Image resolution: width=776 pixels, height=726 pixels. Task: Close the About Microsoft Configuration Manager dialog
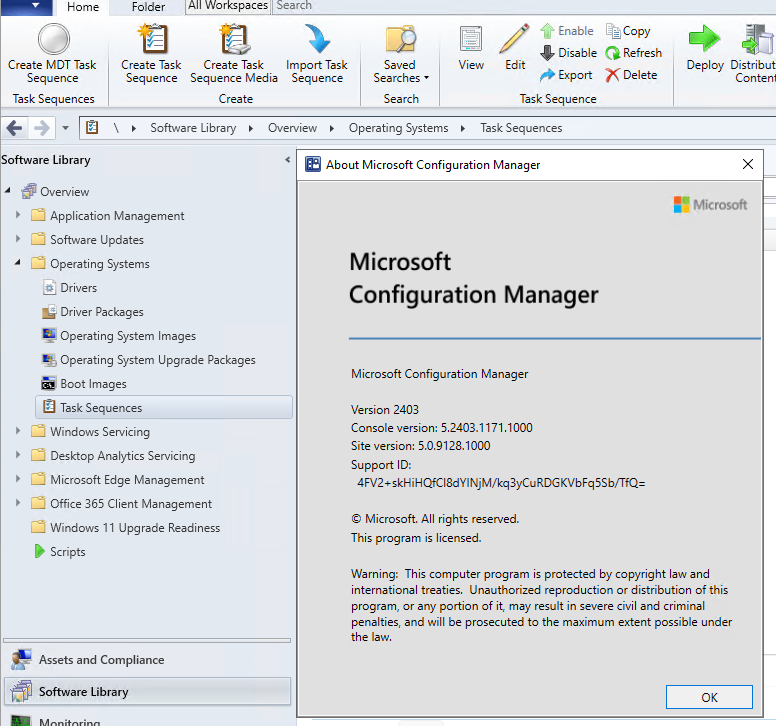(x=748, y=164)
